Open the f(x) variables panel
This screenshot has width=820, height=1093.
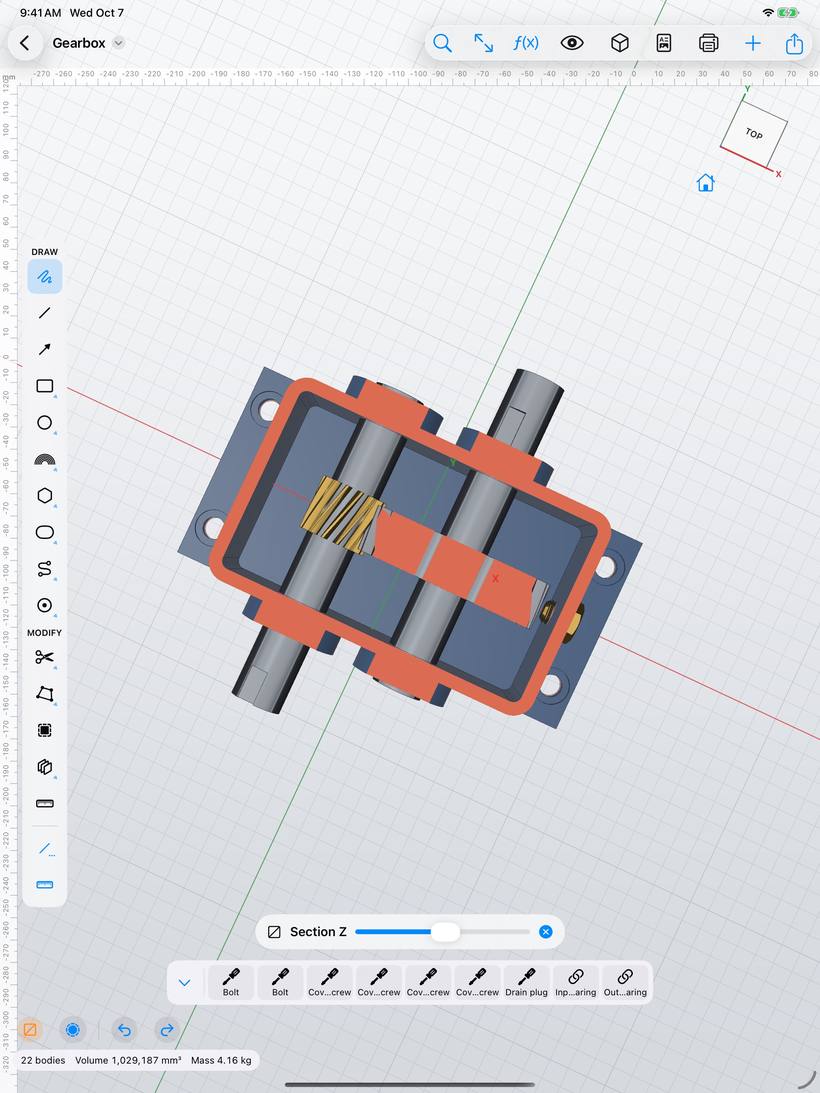526,43
